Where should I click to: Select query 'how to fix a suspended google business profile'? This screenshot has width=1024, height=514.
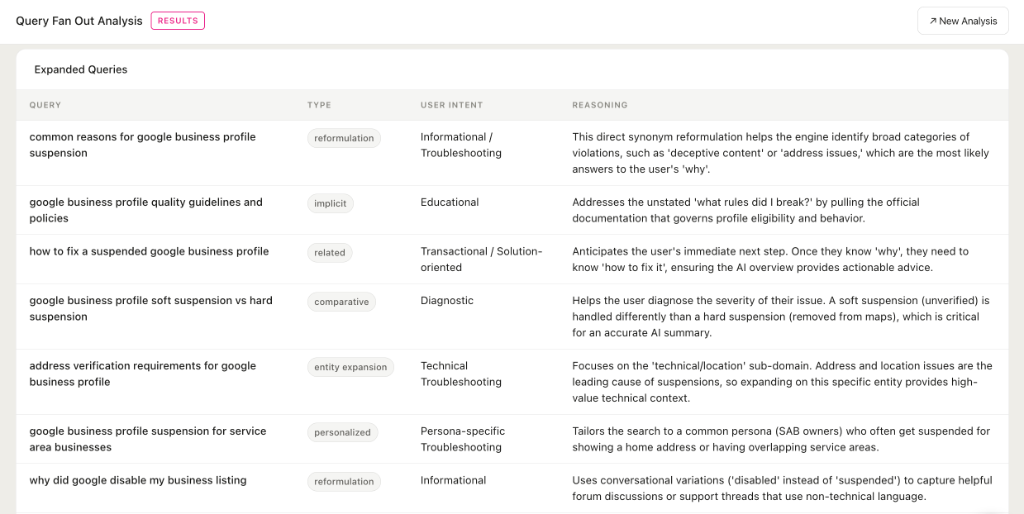coord(149,251)
